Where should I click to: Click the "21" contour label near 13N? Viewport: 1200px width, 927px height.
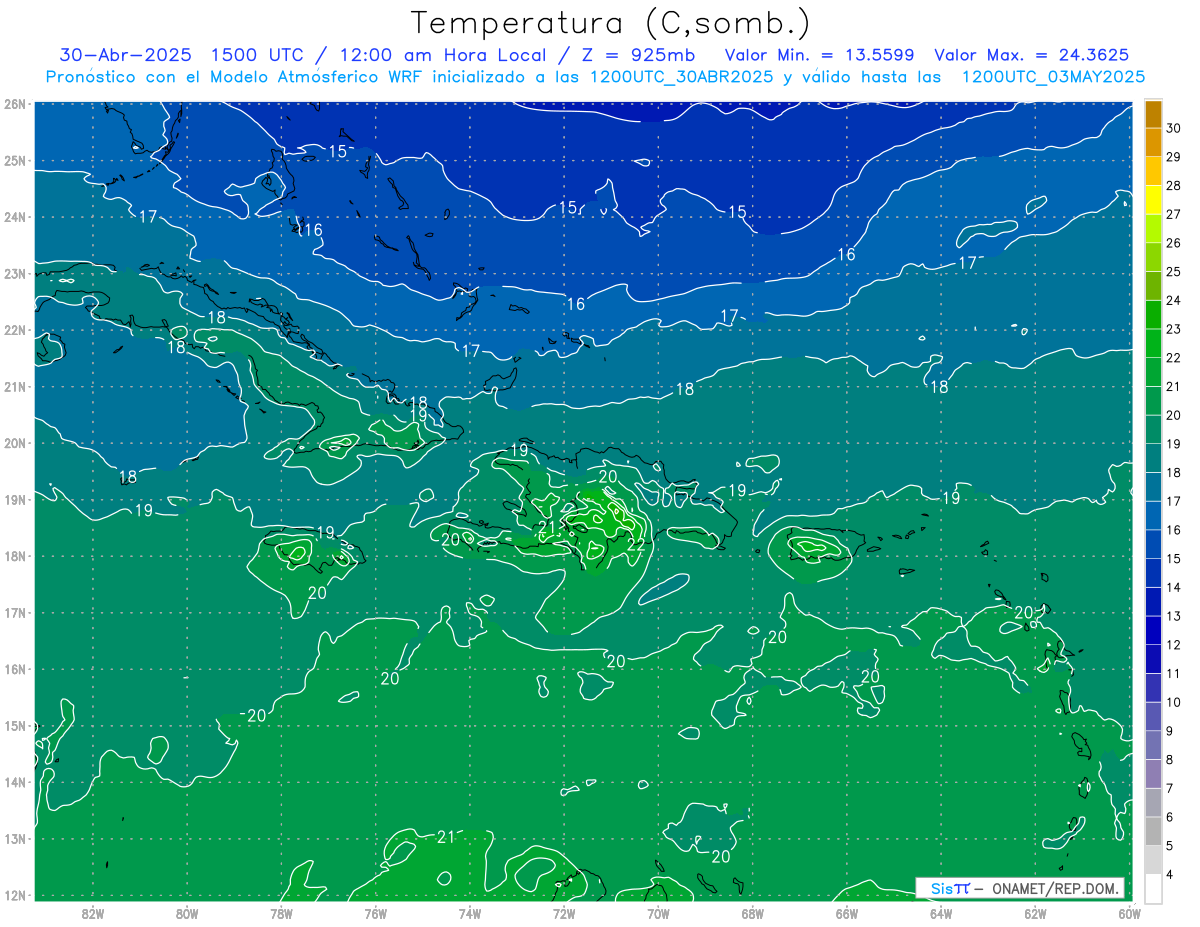pyautogui.click(x=446, y=836)
